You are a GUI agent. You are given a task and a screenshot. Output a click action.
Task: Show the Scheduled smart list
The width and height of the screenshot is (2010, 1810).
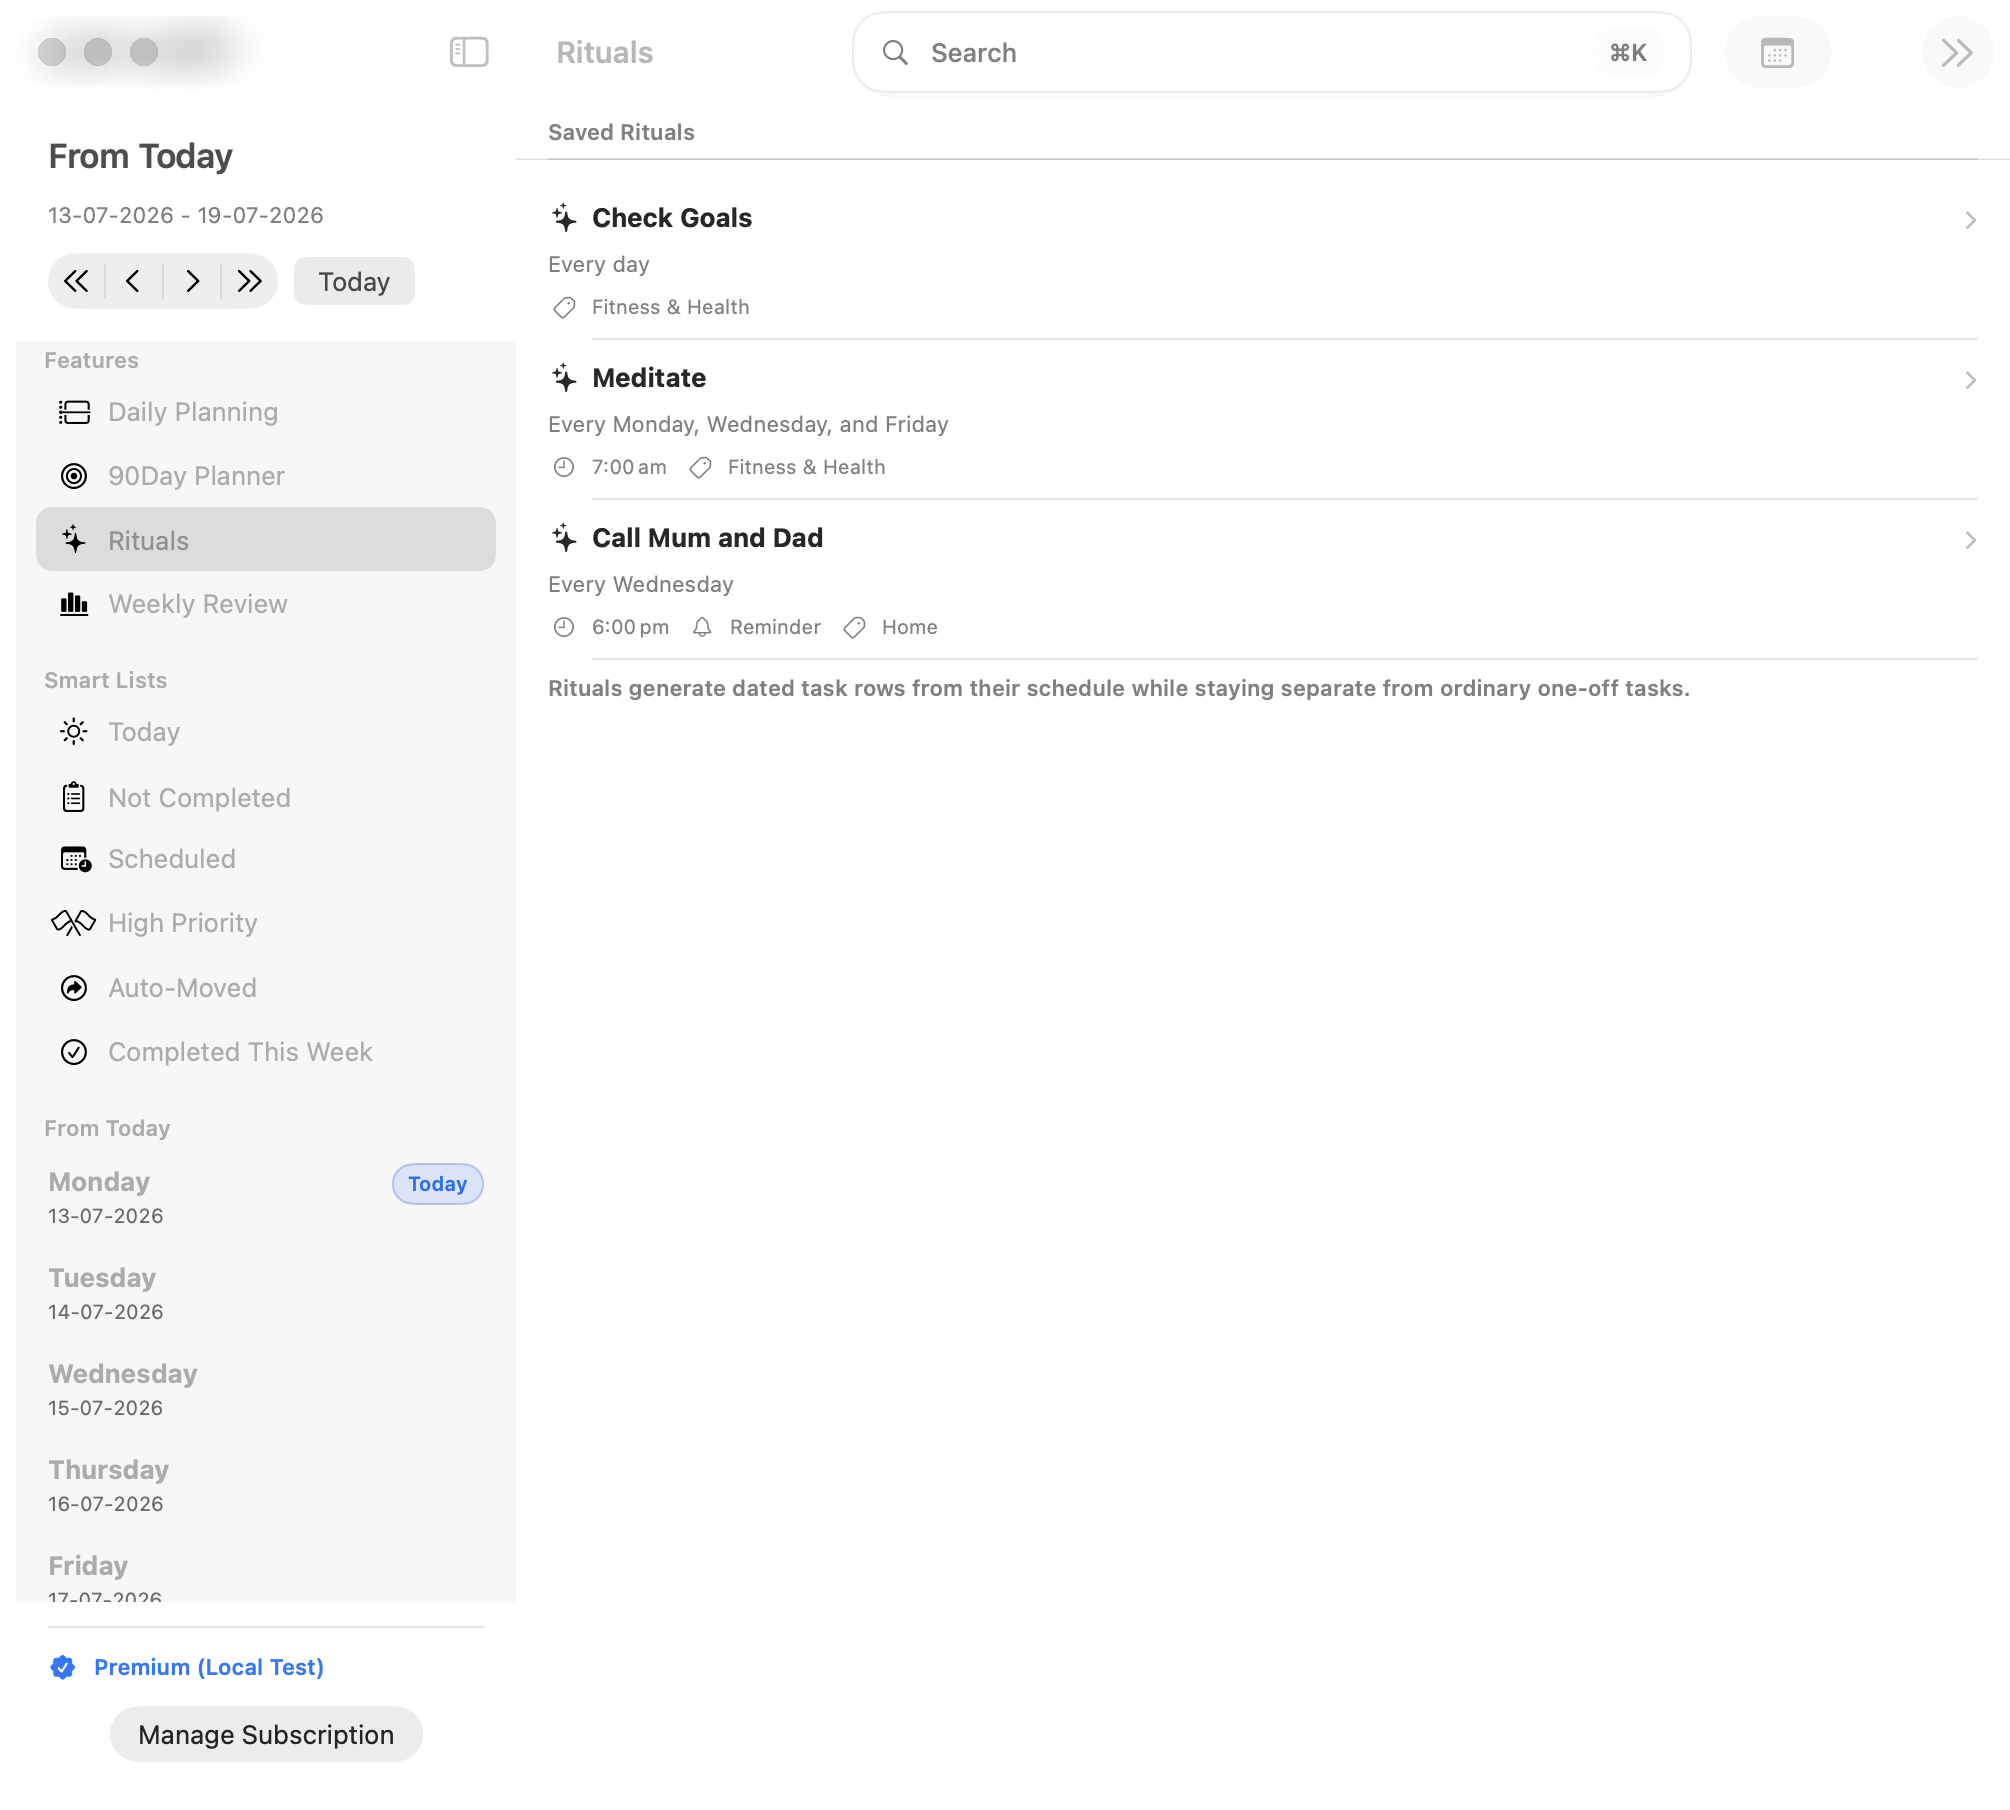pyautogui.click(x=266, y=859)
